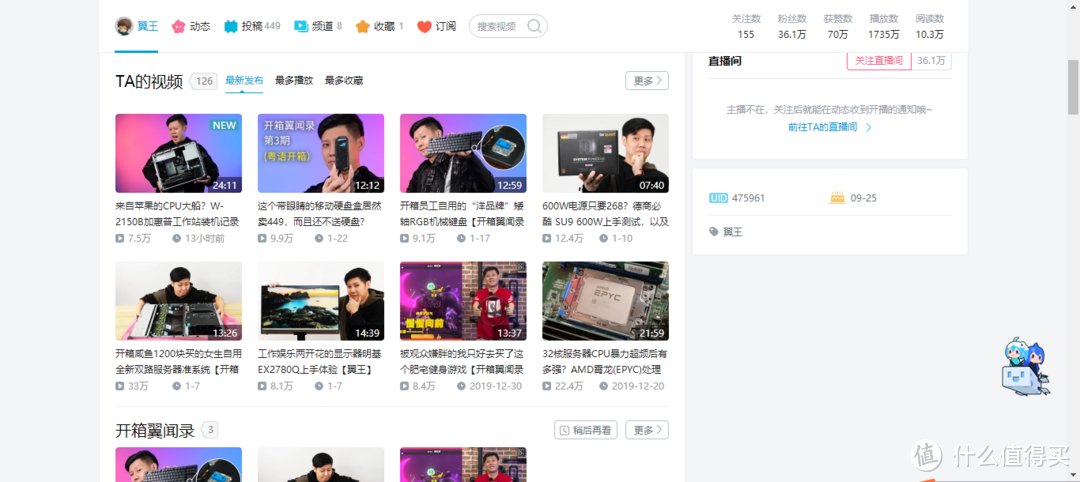This screenshot has height=482, width=1080.
Task: Click the magnifier search icon
Action: [x=534, y=26]
